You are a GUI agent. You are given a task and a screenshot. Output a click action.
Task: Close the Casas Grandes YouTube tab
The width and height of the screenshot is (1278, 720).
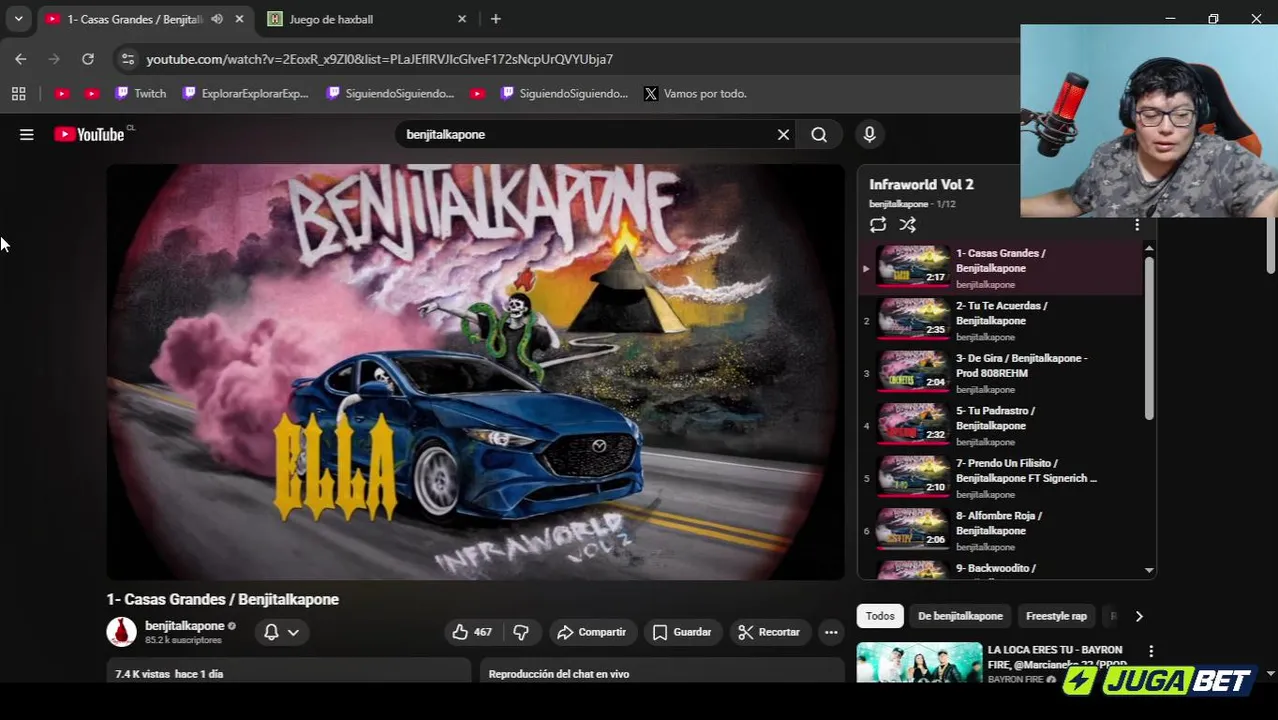[239, 19]
